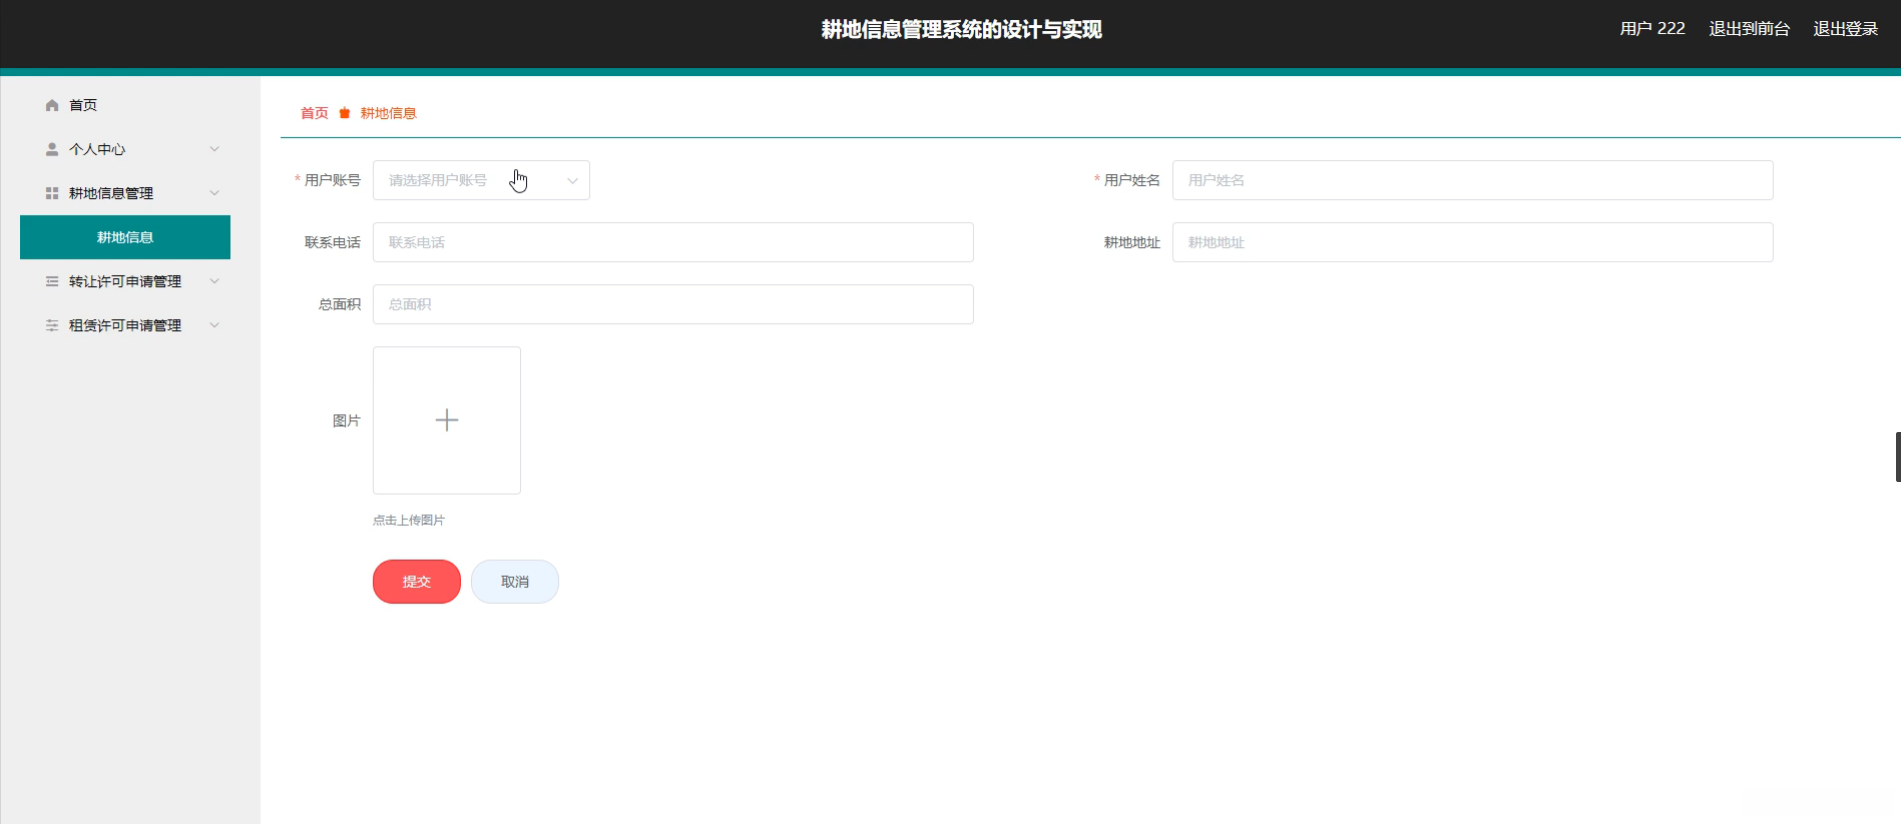
Task: Click the 耕地信息管理系统的设计与实现 title
Action: click(x=961, y=30)
